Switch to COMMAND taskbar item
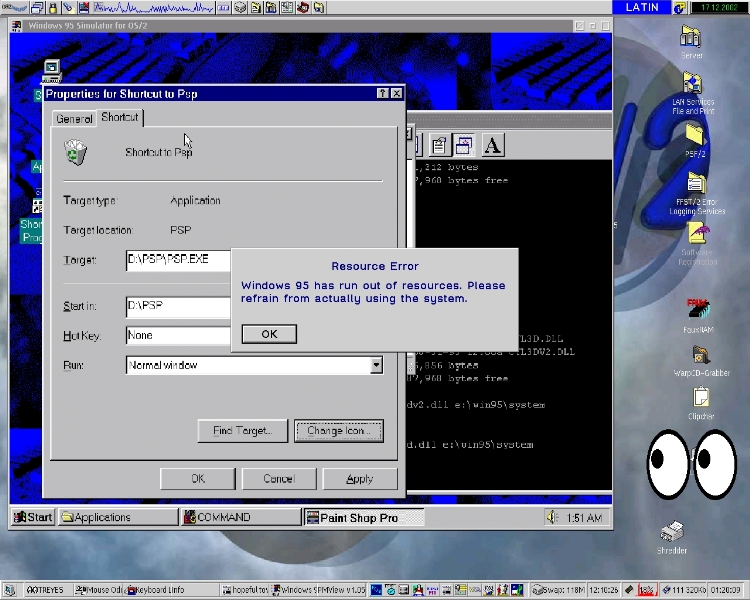Screen dimensions: 750x600 pos(241,517)
